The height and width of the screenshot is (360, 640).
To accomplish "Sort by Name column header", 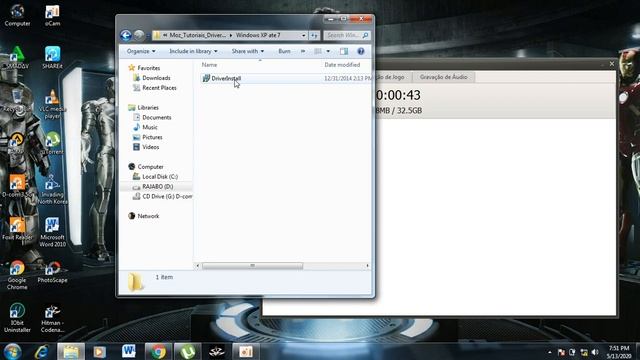I will click(209, 65).
